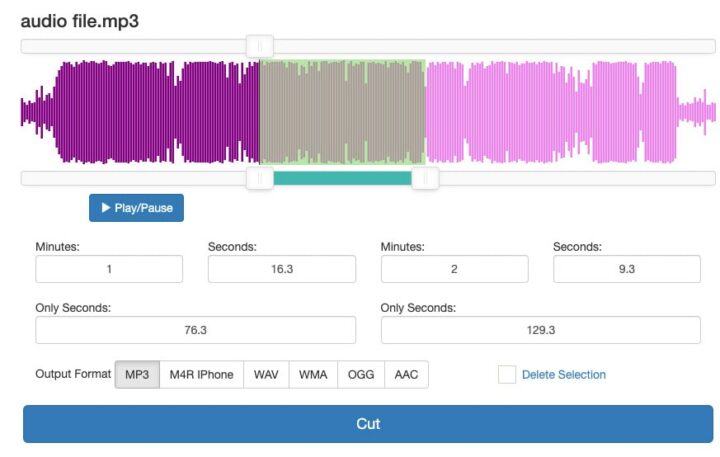The image size is (720, 457).
Task: Choose WMA as output format
Action: pos(313,375)
